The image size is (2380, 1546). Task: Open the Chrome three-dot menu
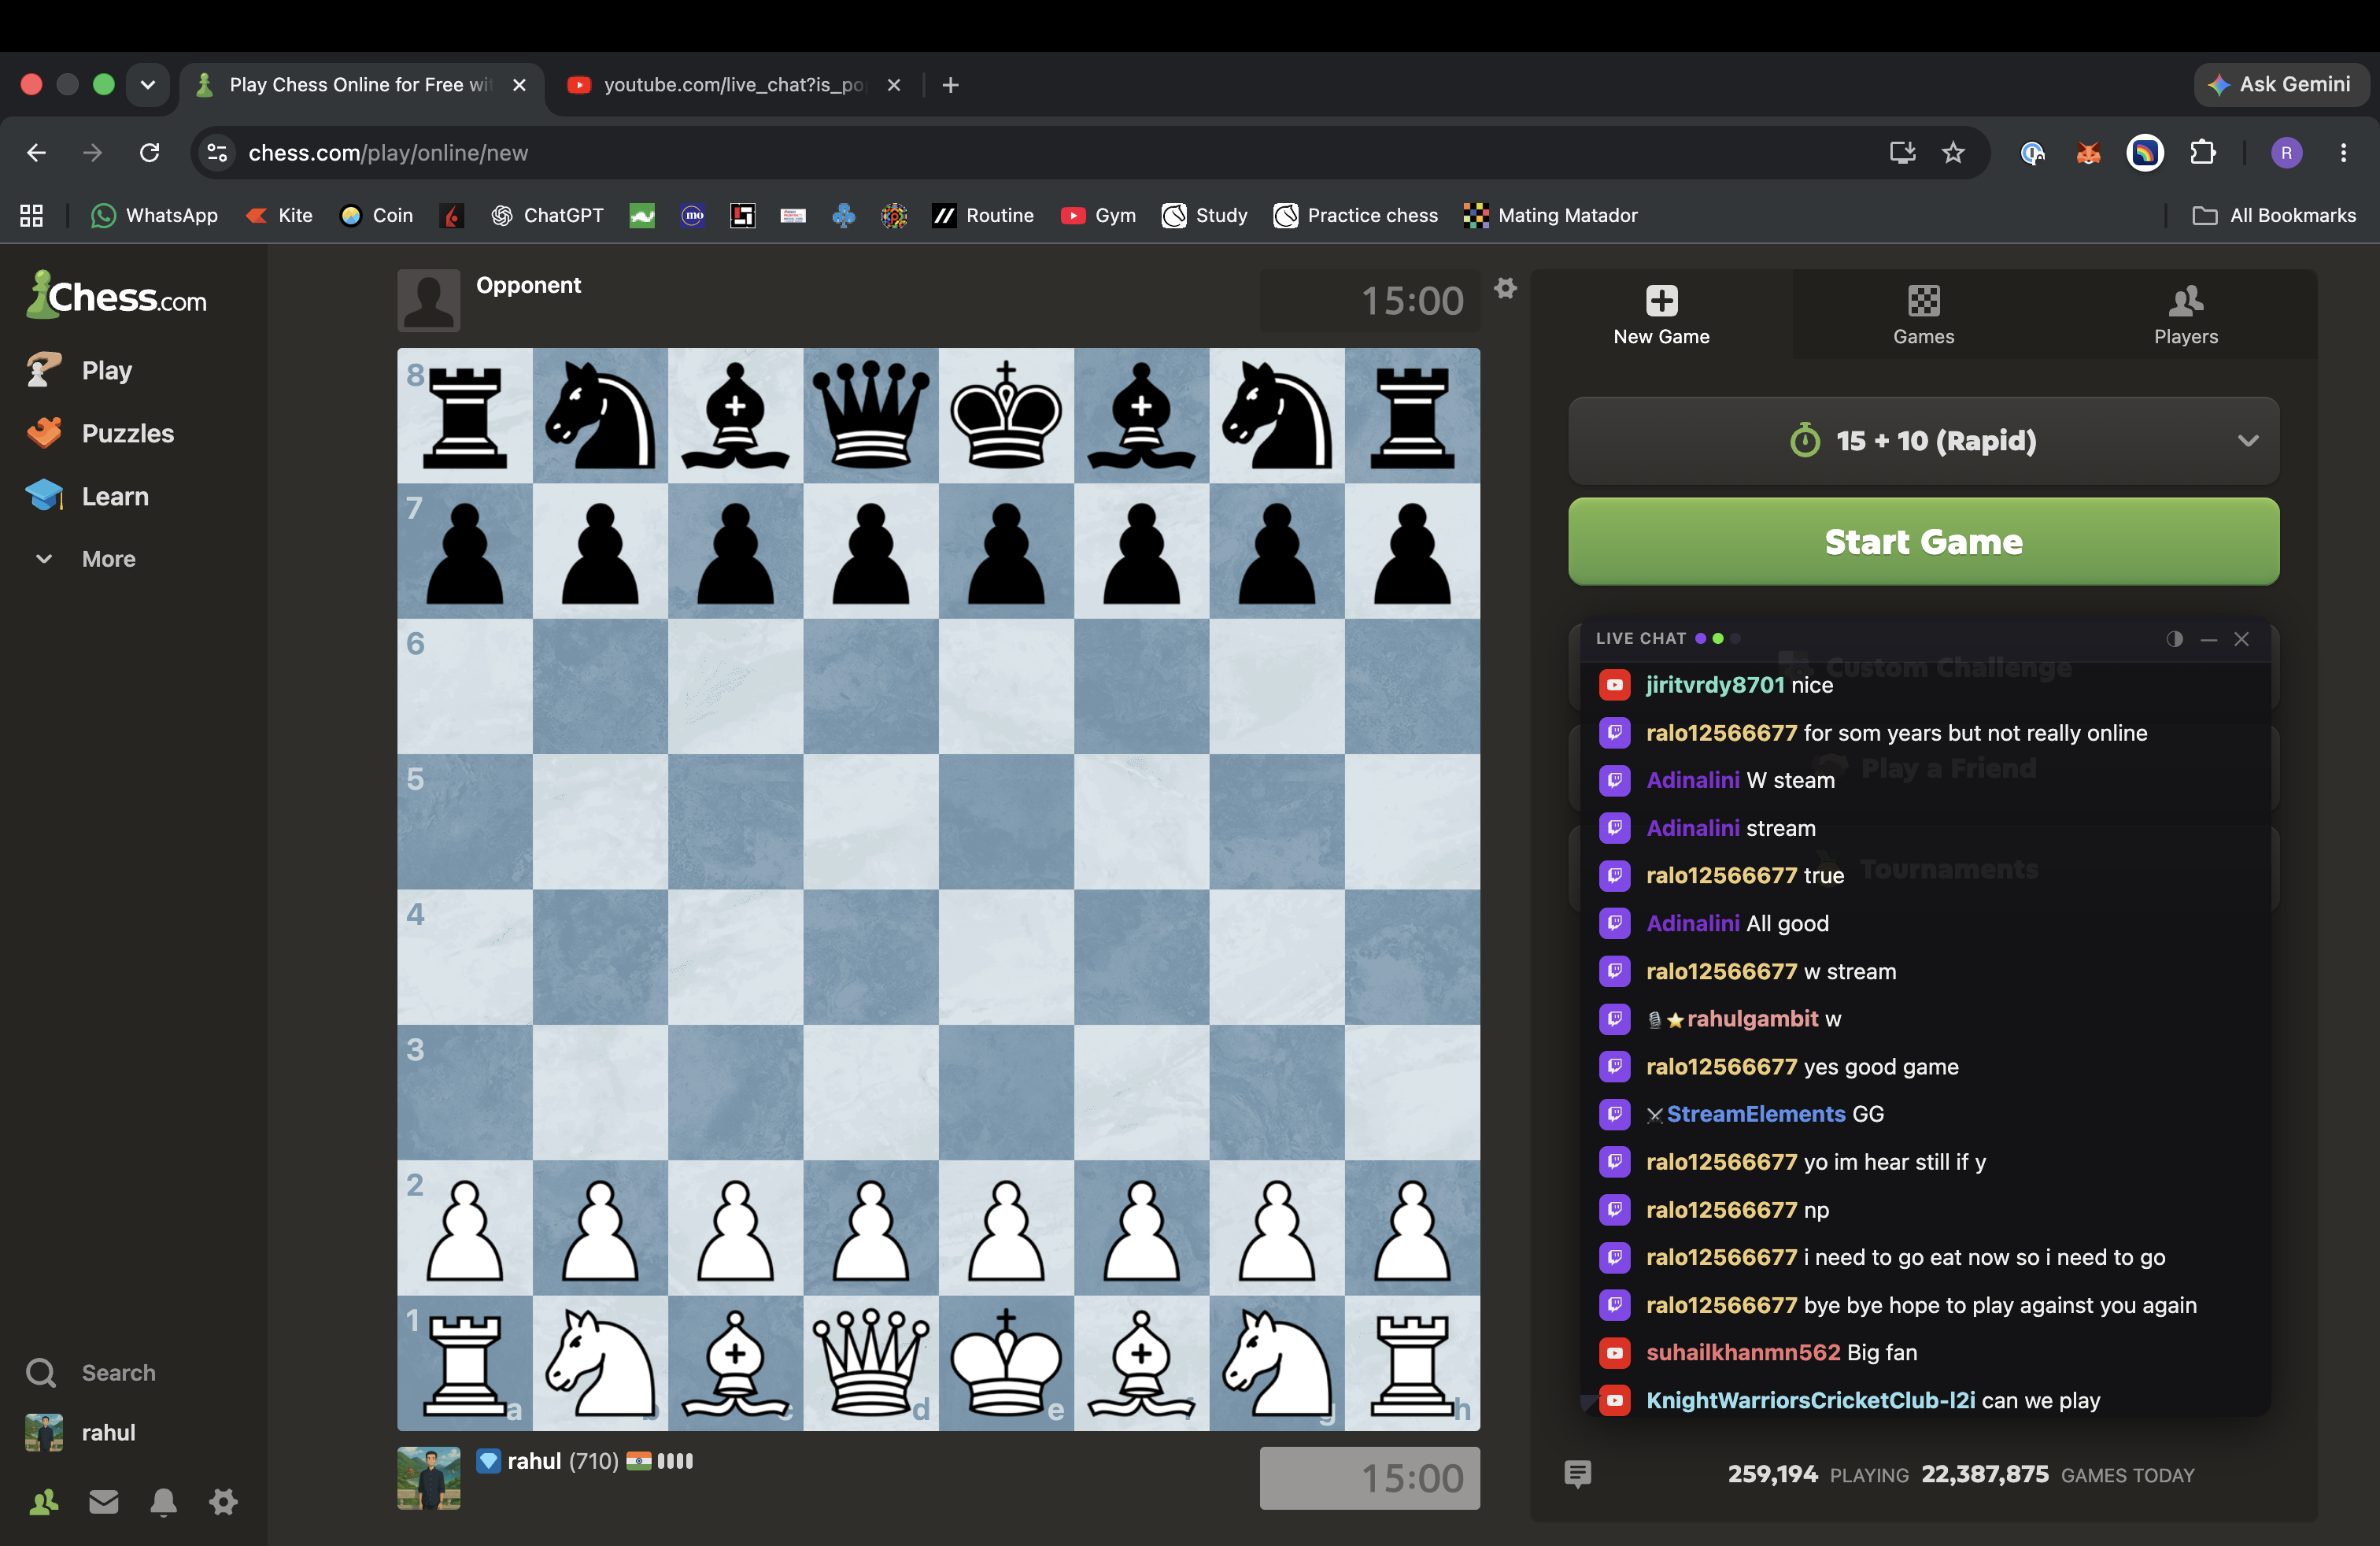coord(2343,153)
